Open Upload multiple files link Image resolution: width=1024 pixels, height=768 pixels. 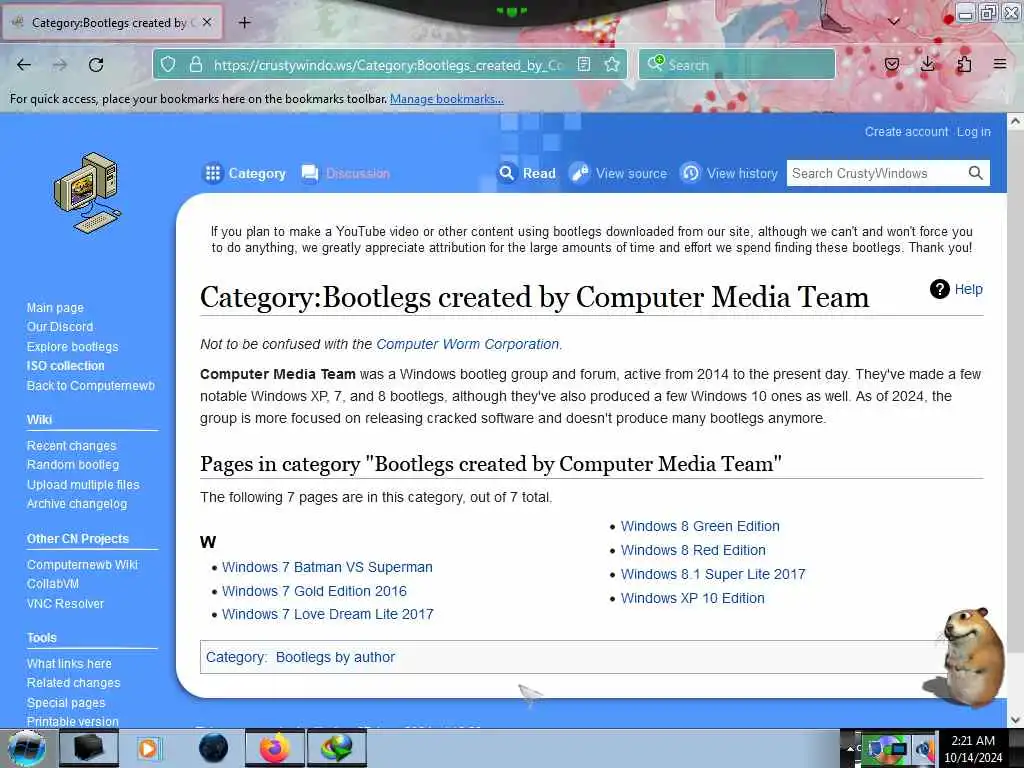(x=83, y=485)
